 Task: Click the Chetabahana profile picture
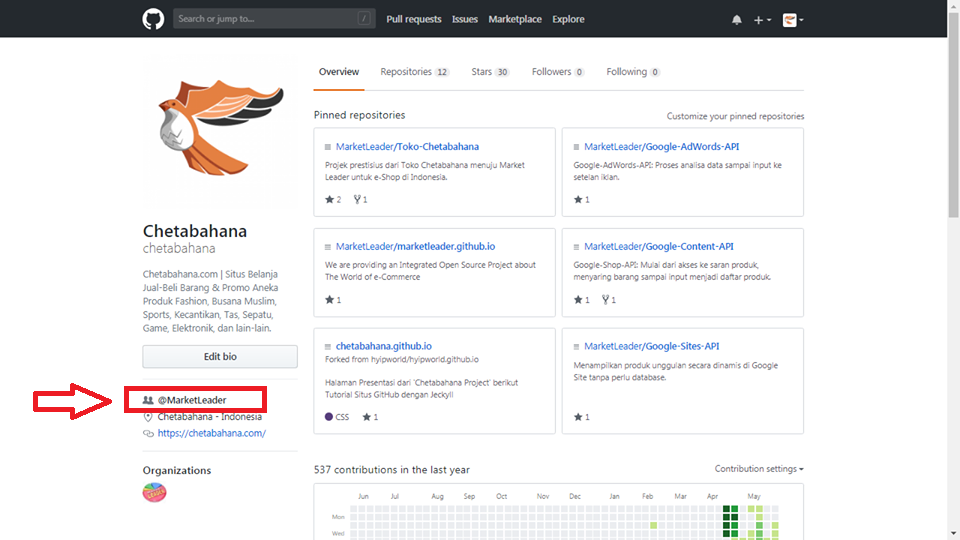point(220,130)
